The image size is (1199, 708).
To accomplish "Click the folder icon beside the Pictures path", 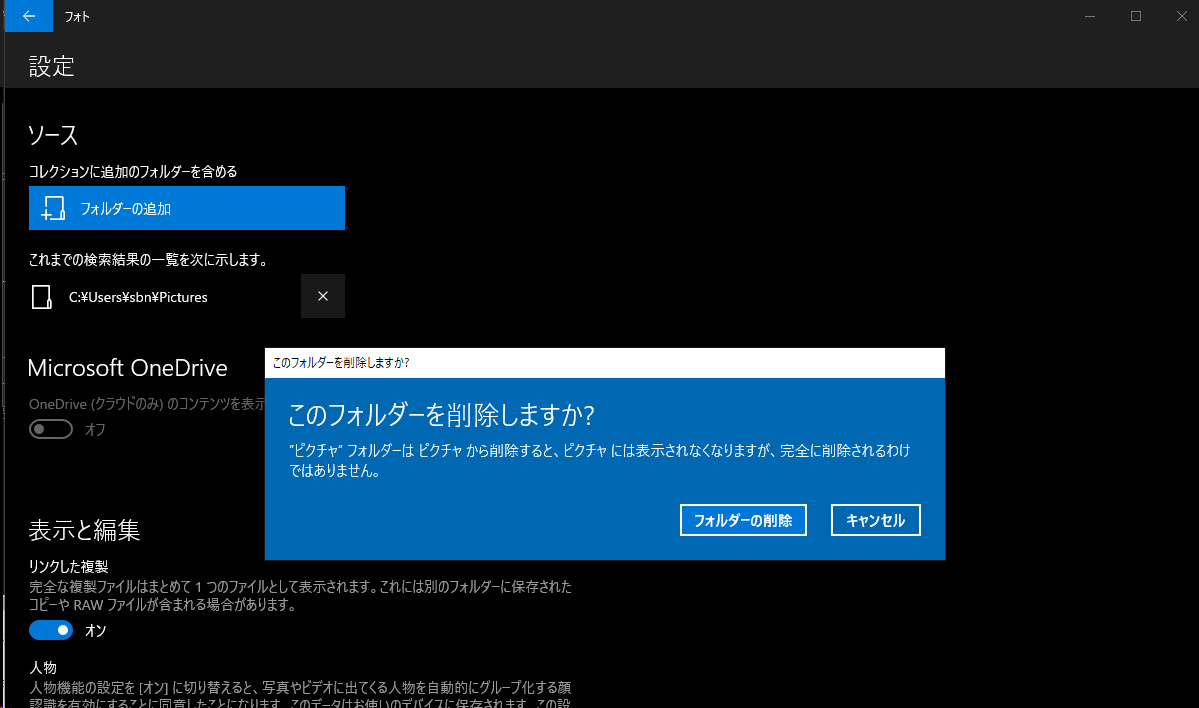I will point(41,297).
